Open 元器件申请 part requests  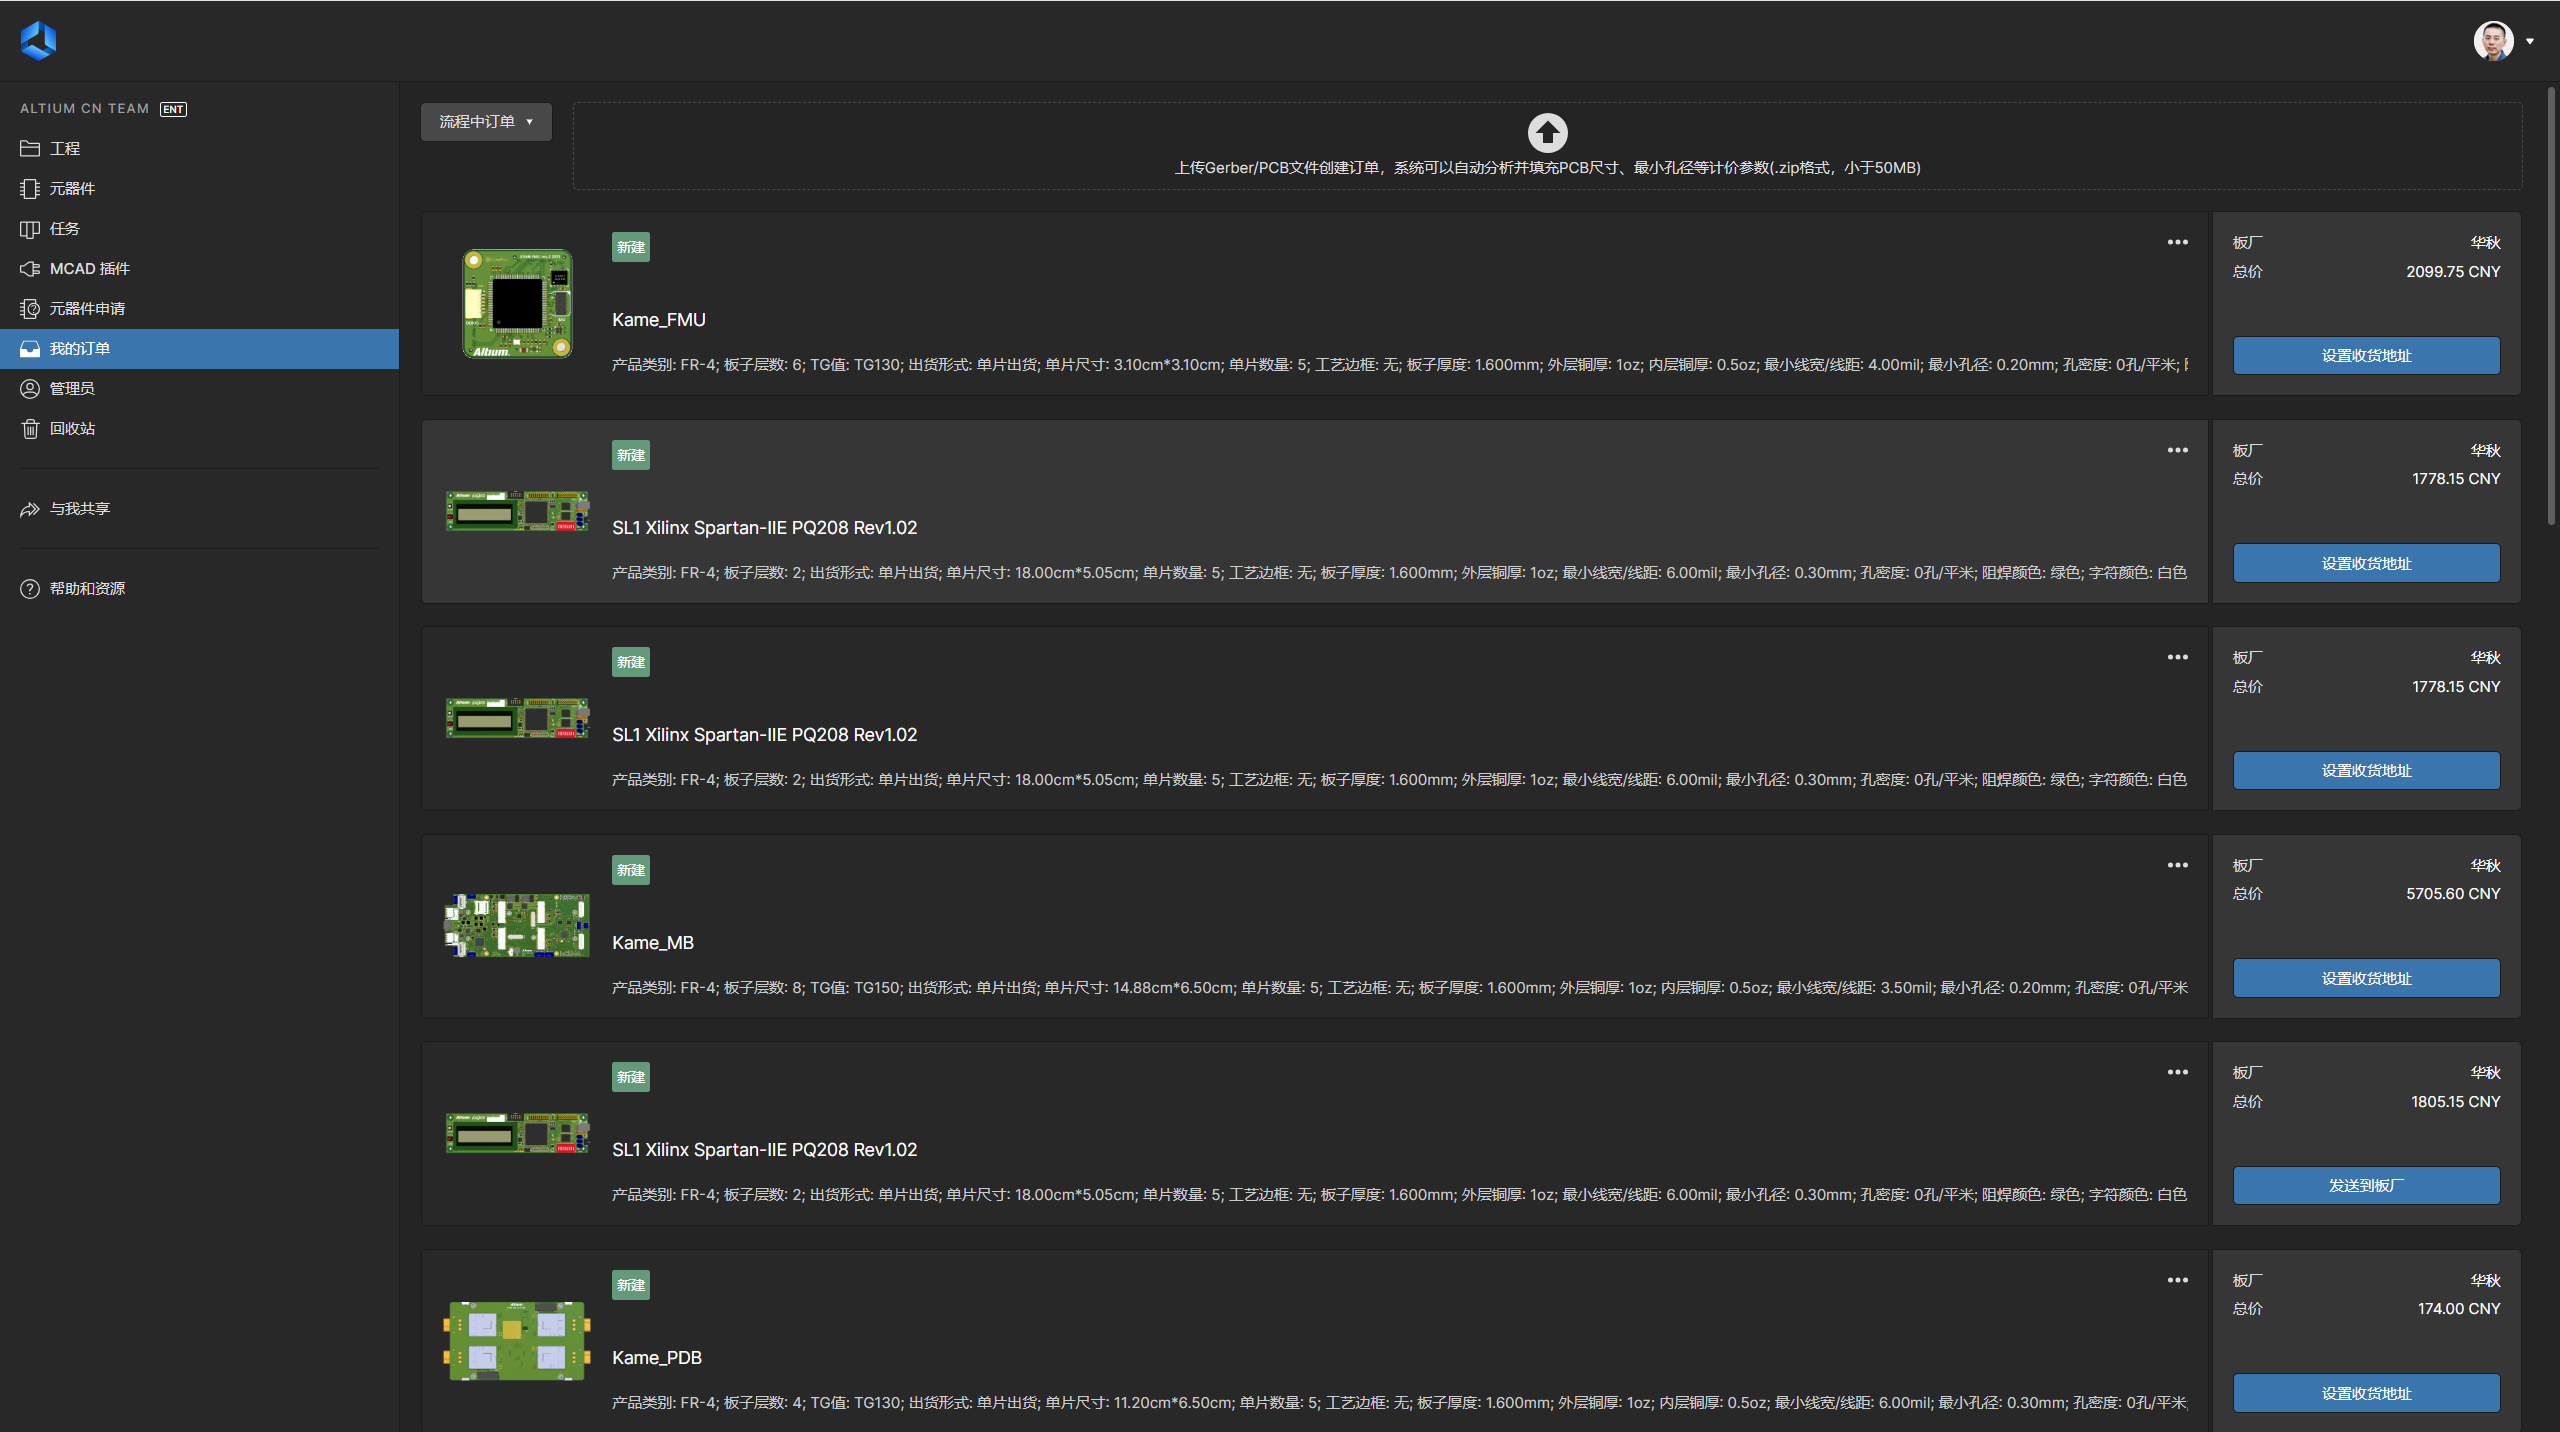87,308
